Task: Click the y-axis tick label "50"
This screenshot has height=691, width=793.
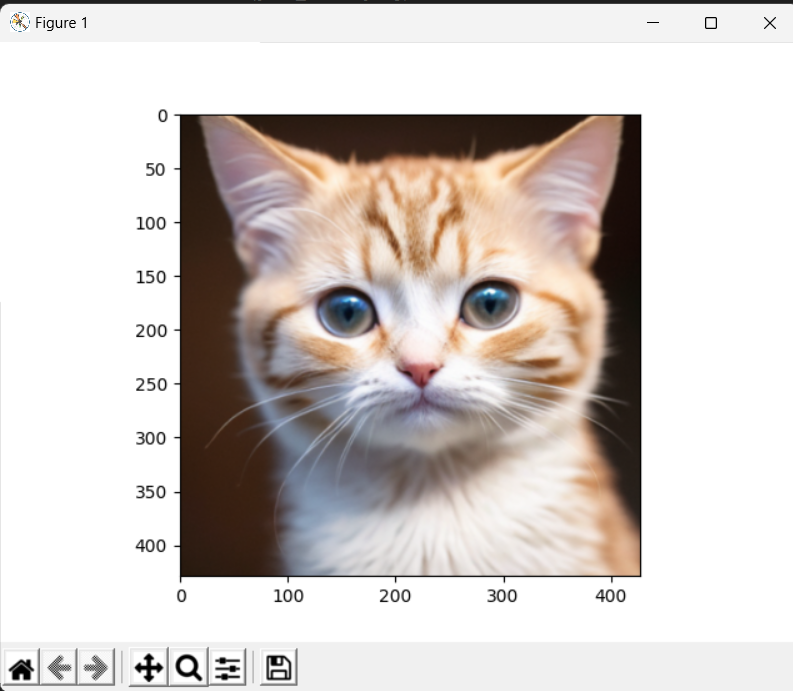Action: (156, 169)
